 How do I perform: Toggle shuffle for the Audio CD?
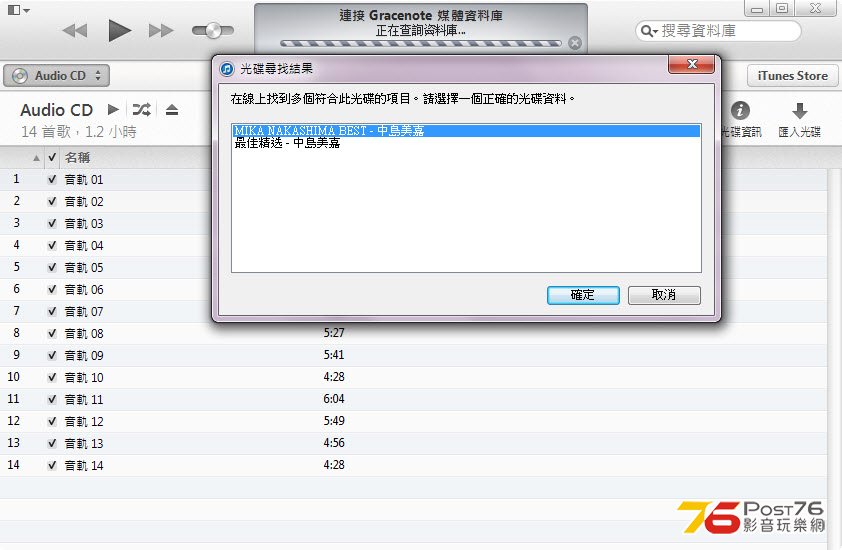pyautogui.click(x=142, y=110)
